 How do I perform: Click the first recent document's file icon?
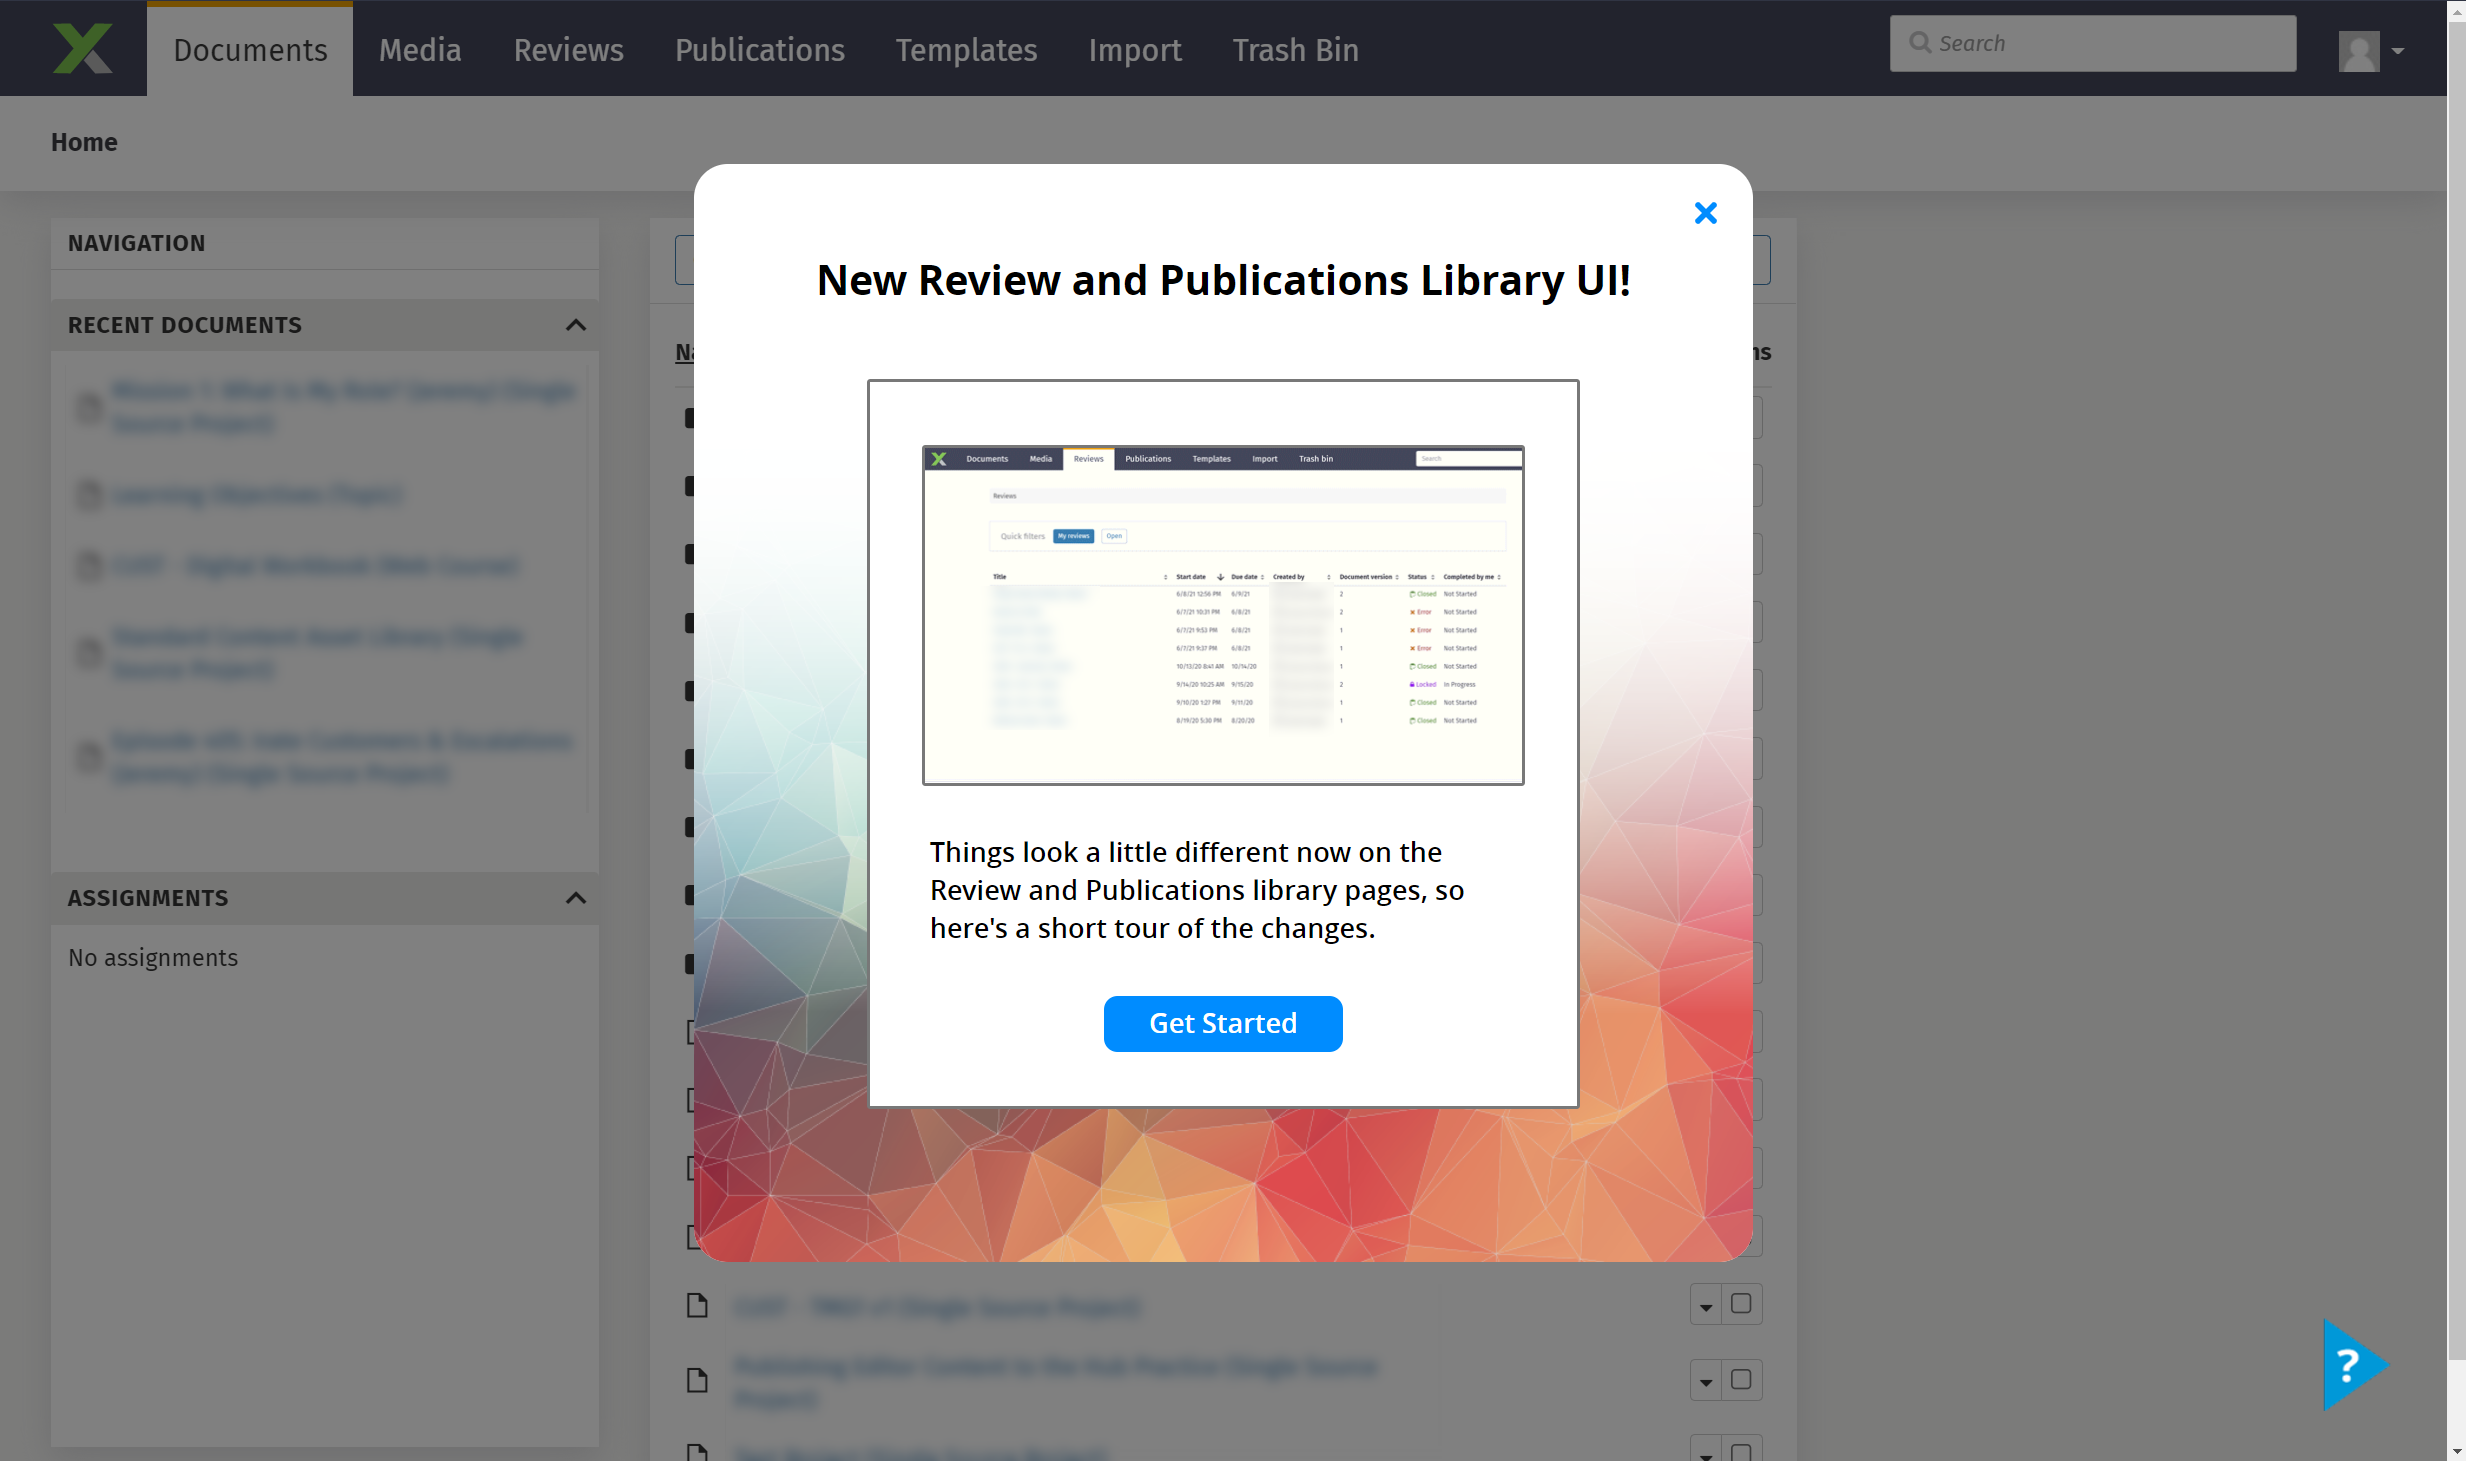coord(90,407)
